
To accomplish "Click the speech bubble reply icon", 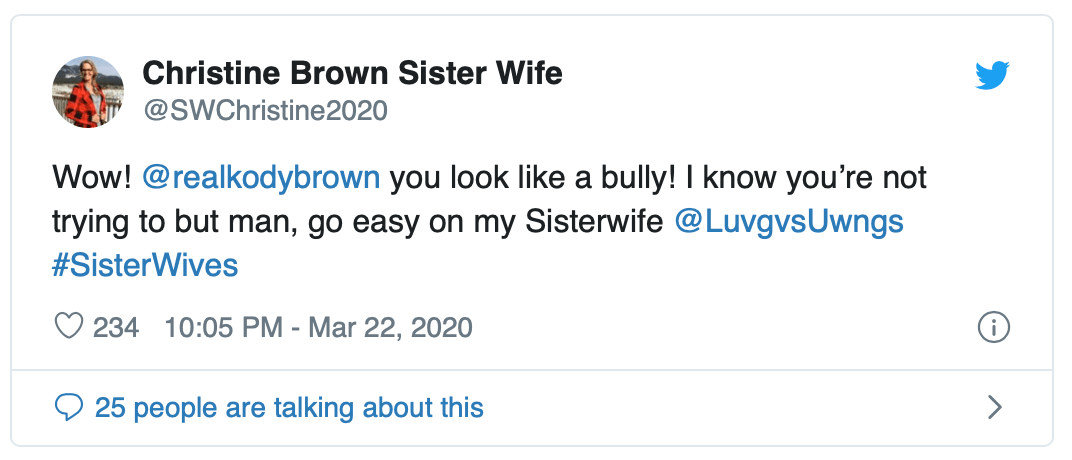I will pos(68,407).
